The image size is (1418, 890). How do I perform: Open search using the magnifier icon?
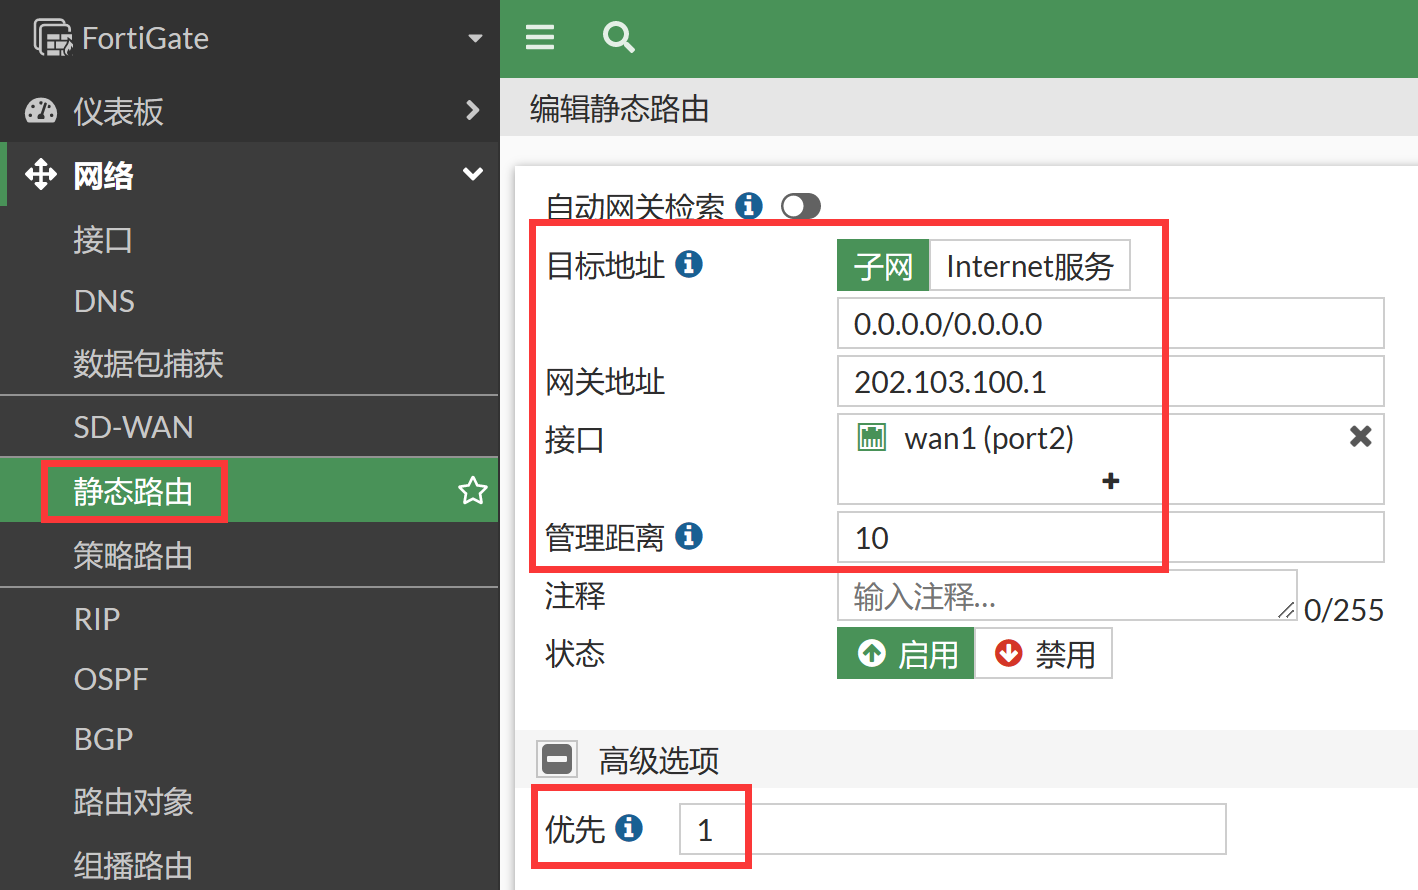click(x=618, y=38)
